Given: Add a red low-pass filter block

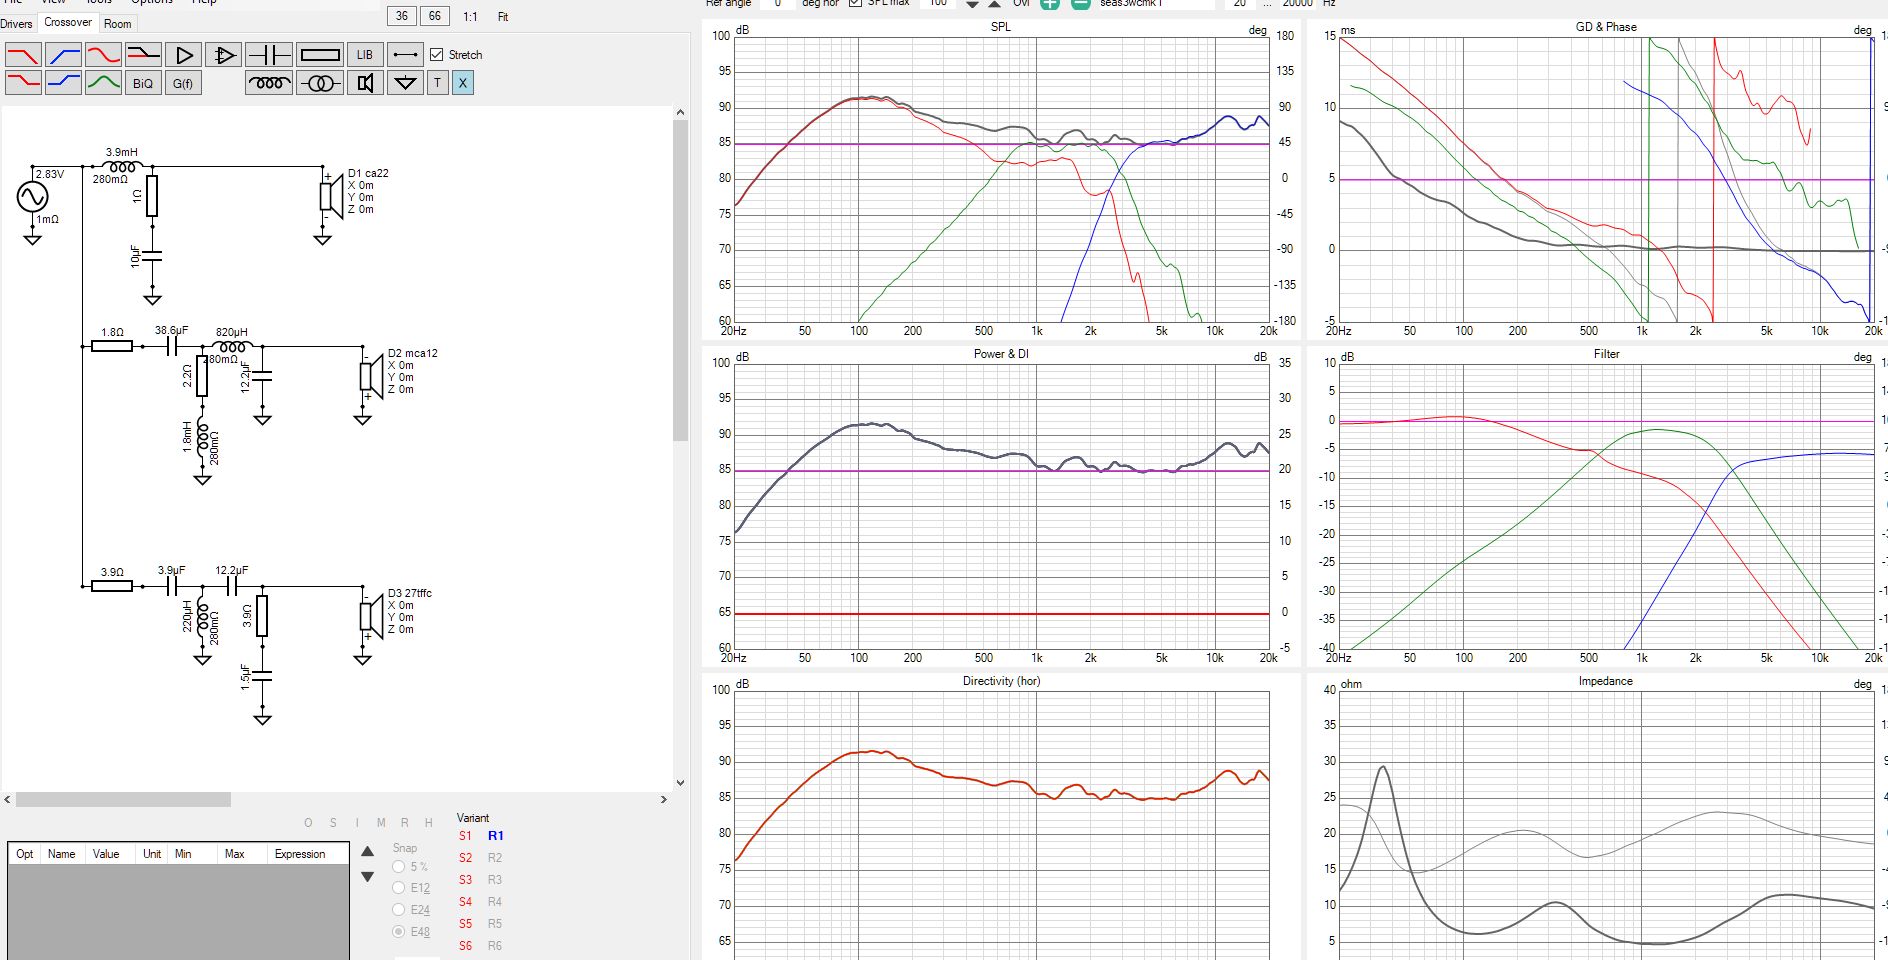Looking at the screenshot, I should coord(23,55).
